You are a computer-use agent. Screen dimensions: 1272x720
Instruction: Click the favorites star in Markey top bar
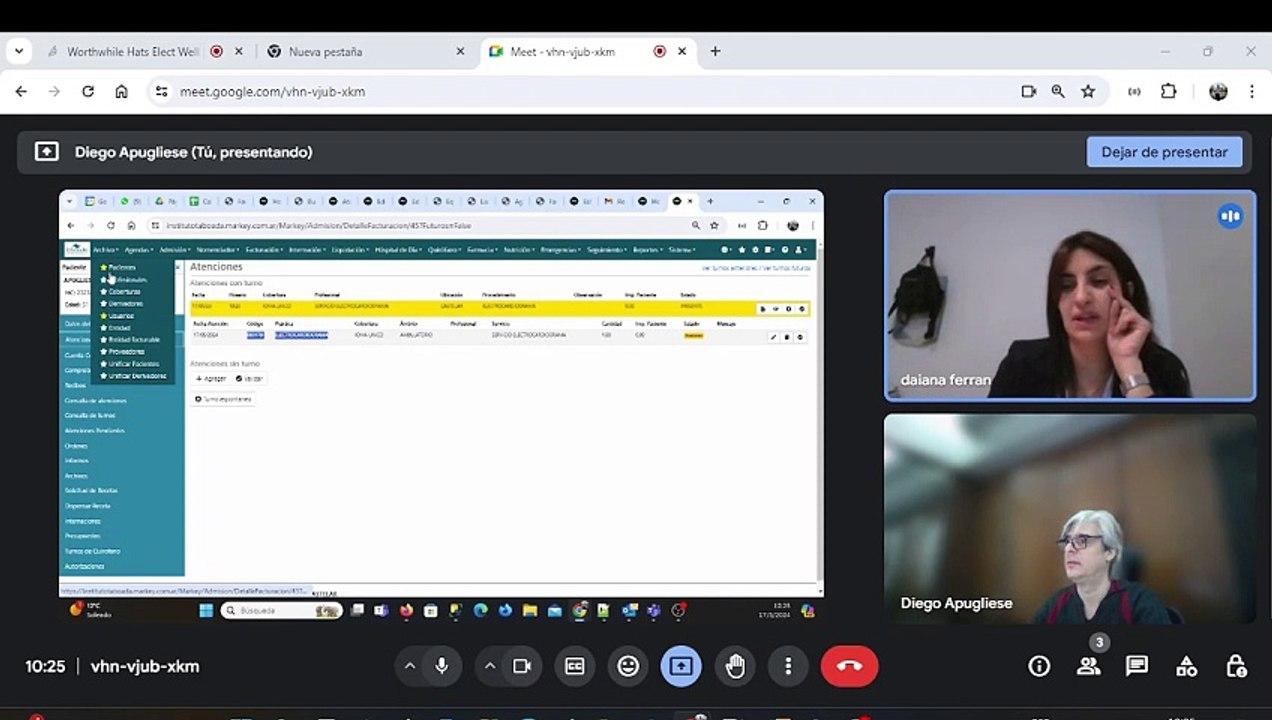coord(741,249)
